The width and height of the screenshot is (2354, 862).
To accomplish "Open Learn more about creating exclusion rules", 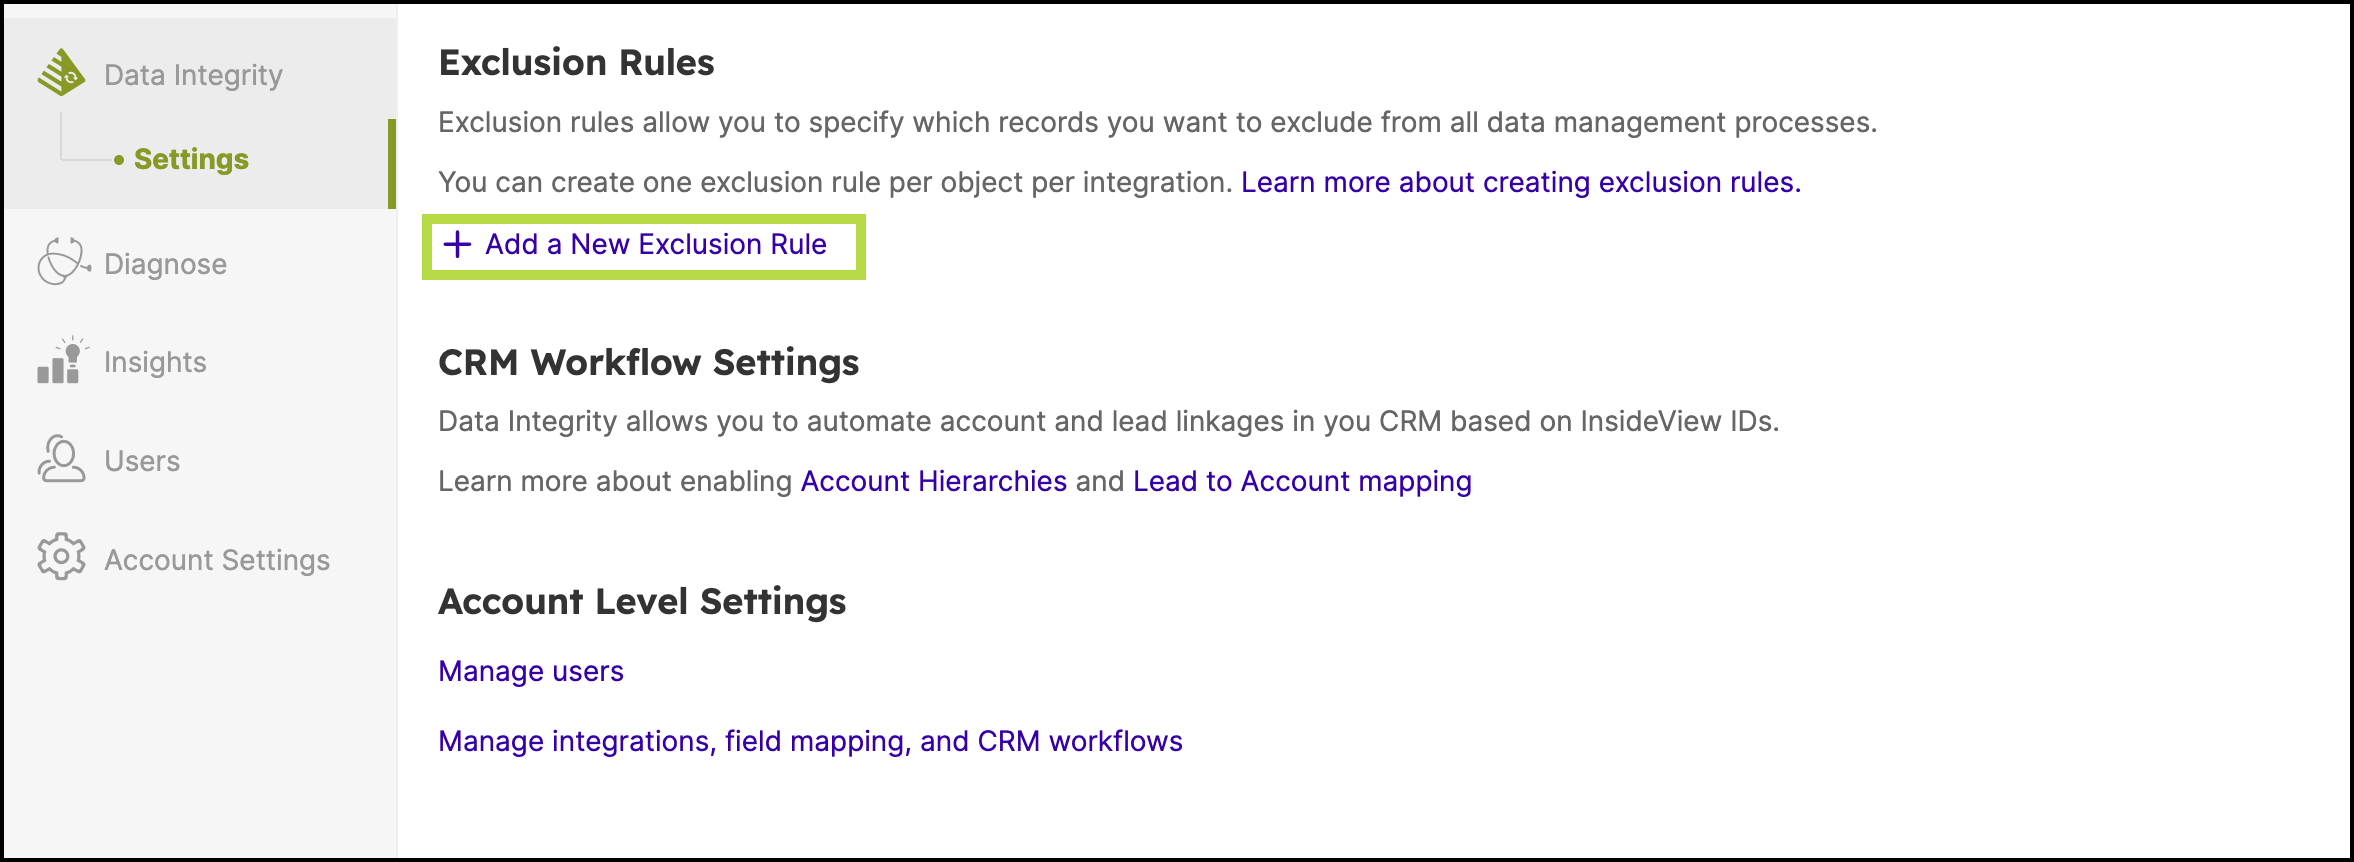I will 1521,182.
